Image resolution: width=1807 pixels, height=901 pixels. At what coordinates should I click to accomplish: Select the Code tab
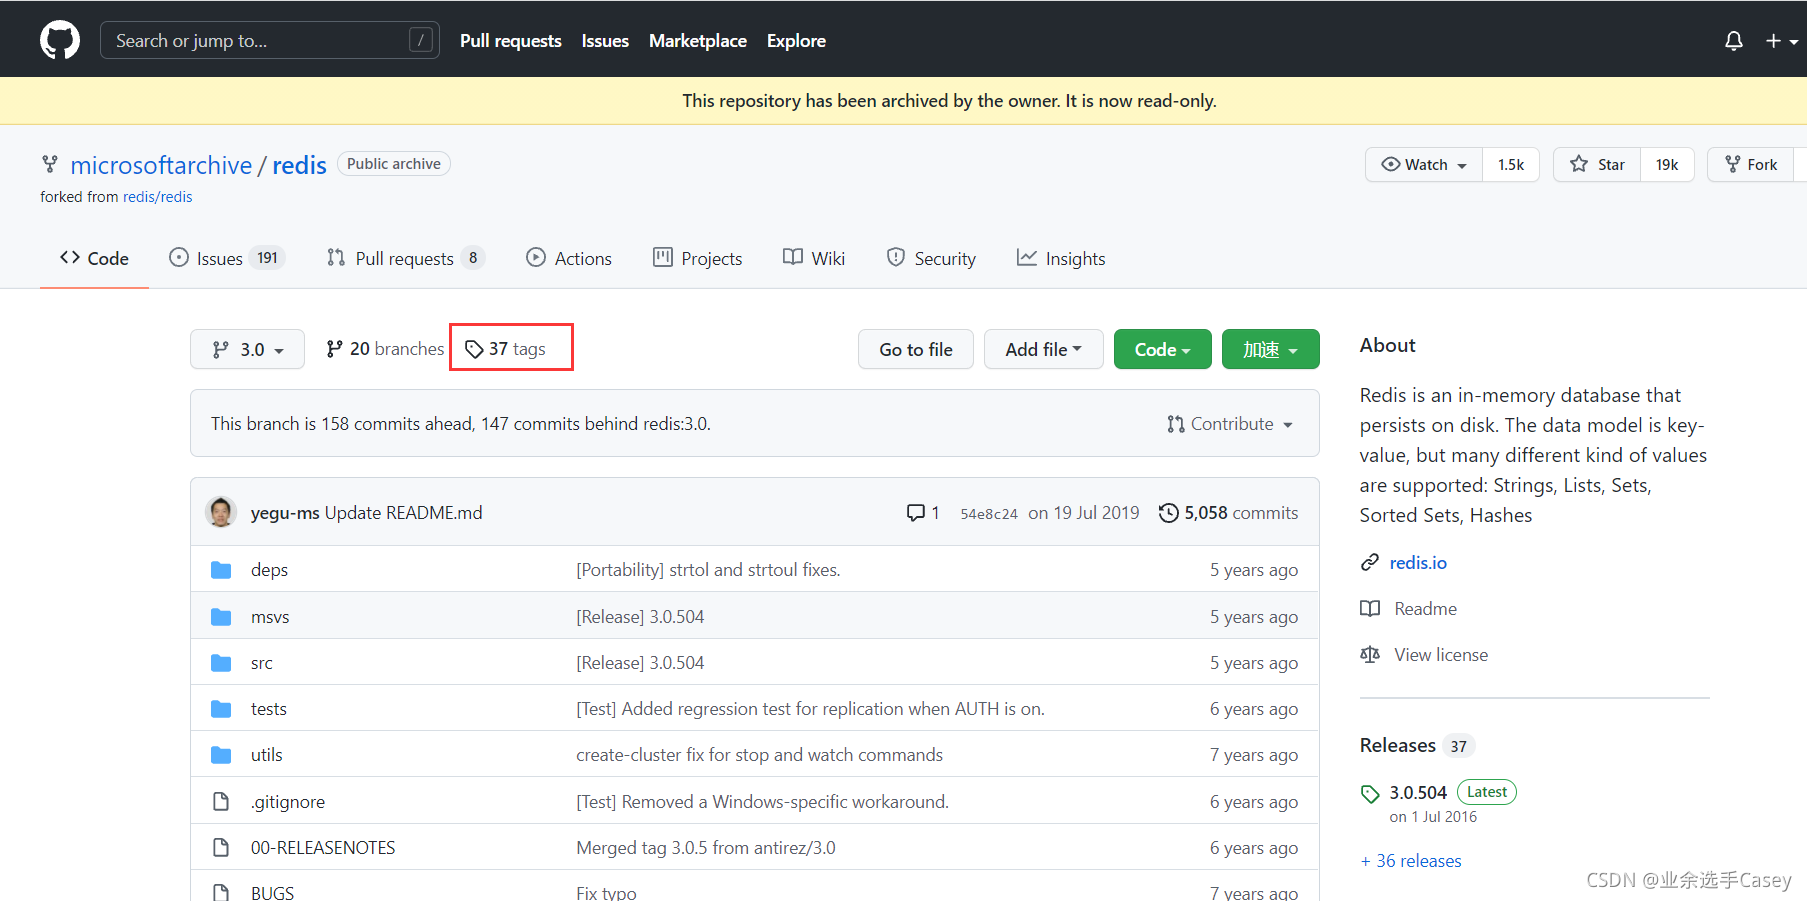94,258
